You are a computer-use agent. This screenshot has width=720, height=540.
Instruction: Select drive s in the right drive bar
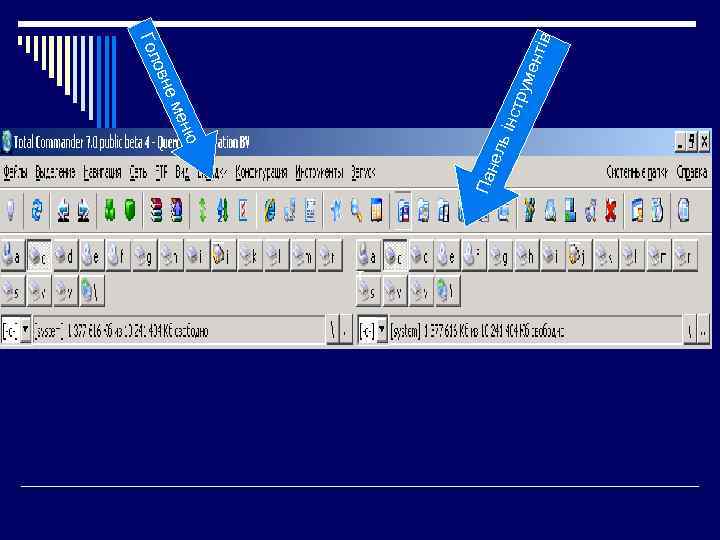coord(368,291)
